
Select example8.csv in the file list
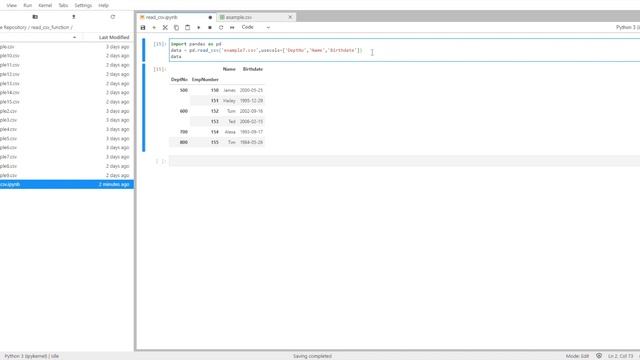67,166
